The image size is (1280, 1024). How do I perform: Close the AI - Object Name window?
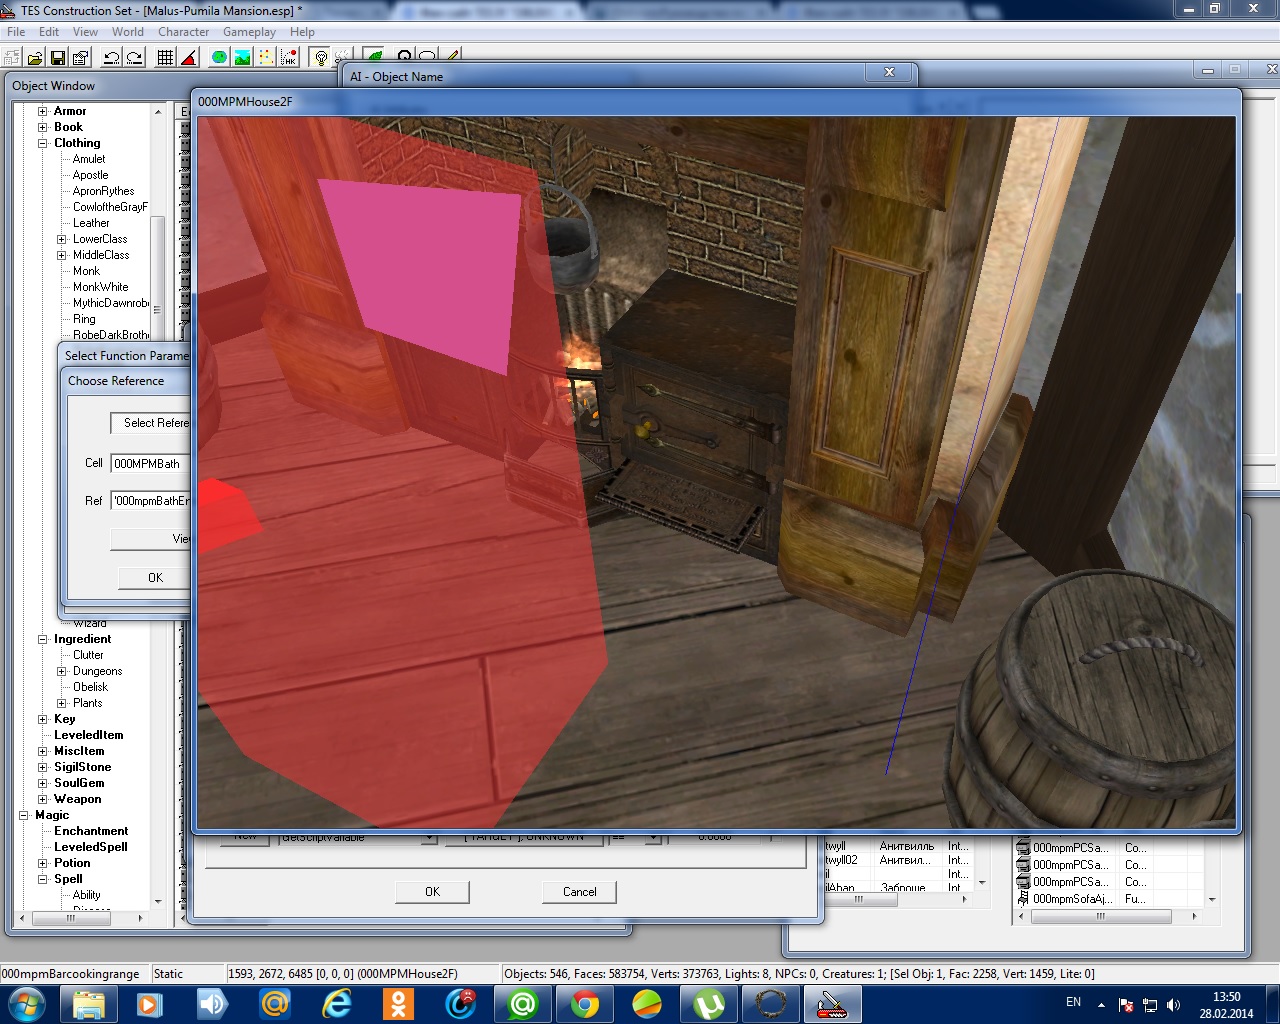889,72
